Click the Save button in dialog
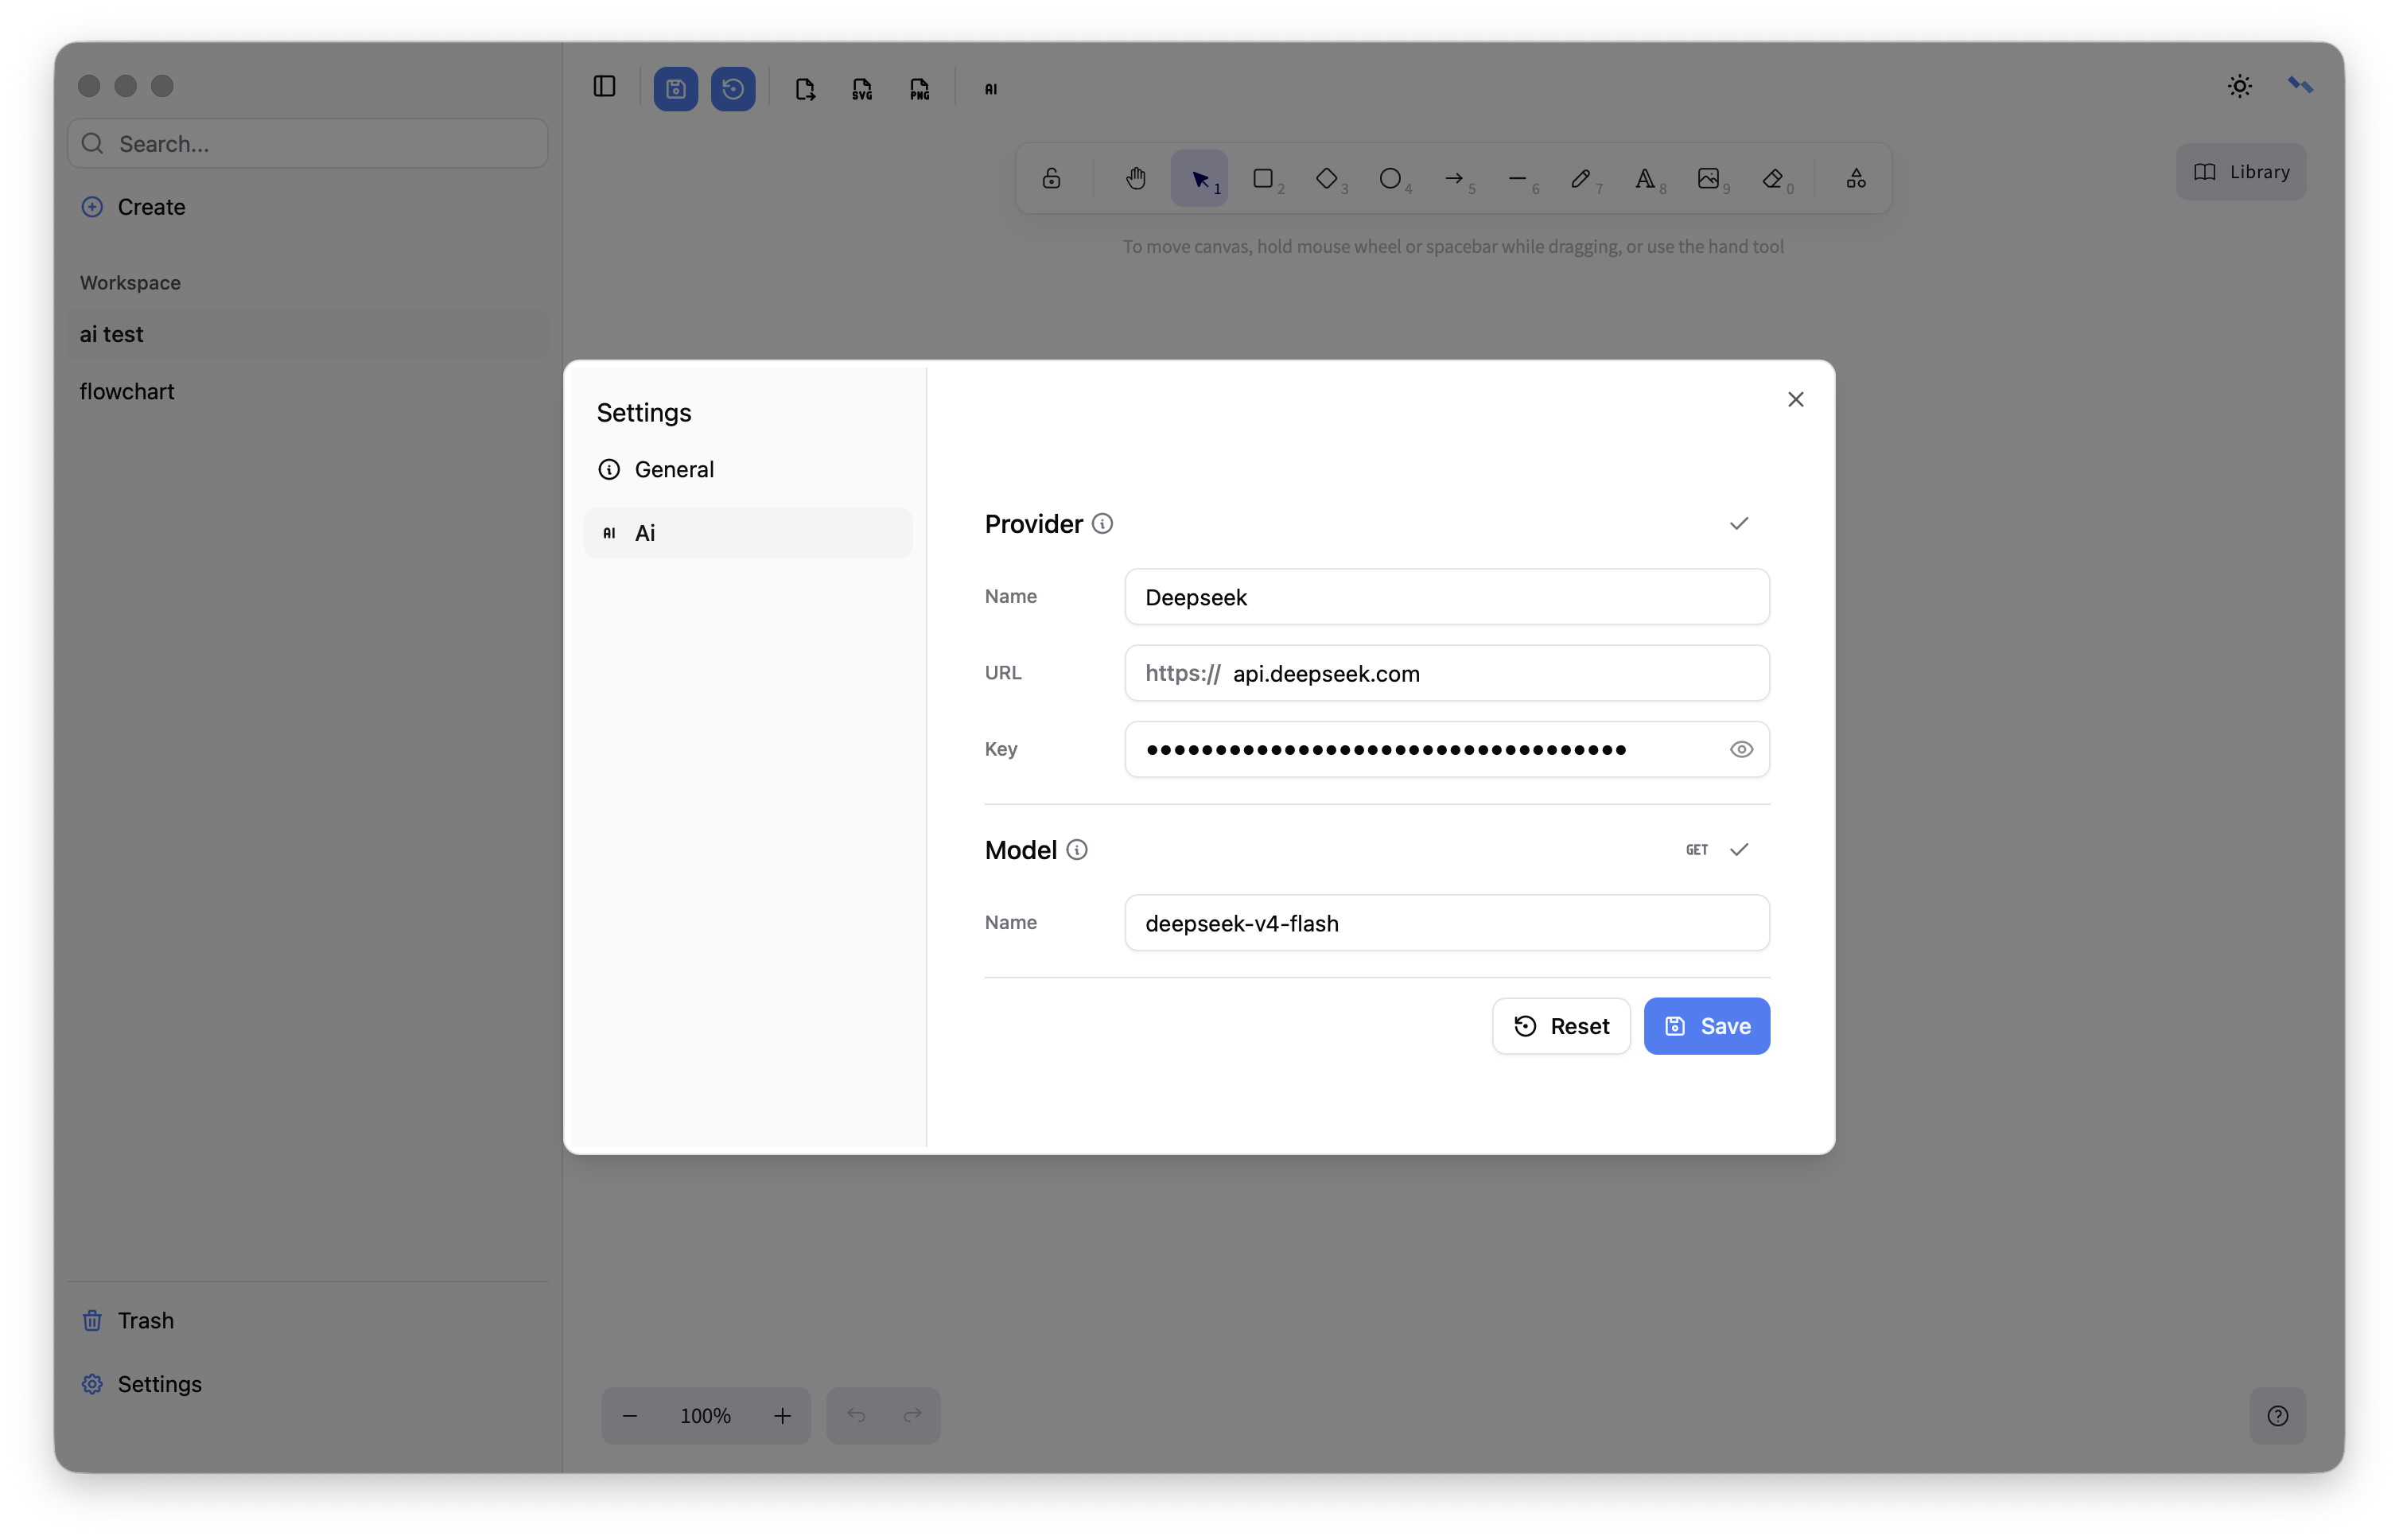 [1706, 1026]
